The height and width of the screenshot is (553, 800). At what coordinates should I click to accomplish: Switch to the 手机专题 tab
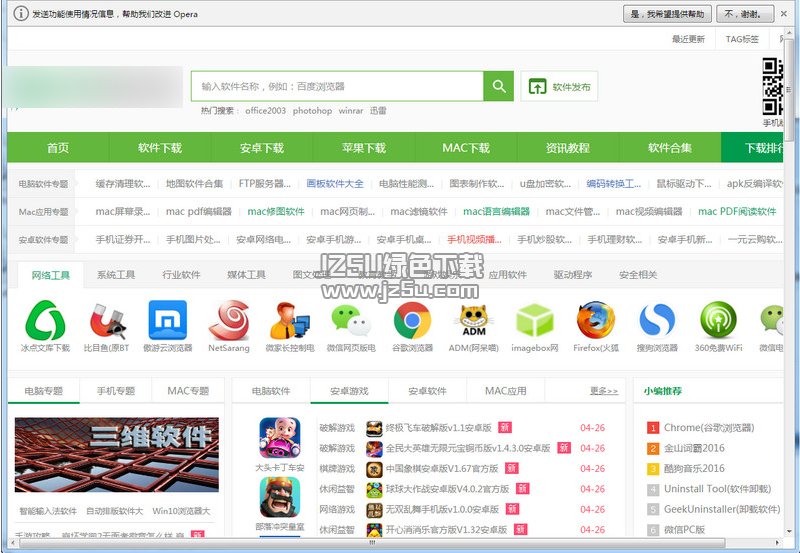point(116,391)
